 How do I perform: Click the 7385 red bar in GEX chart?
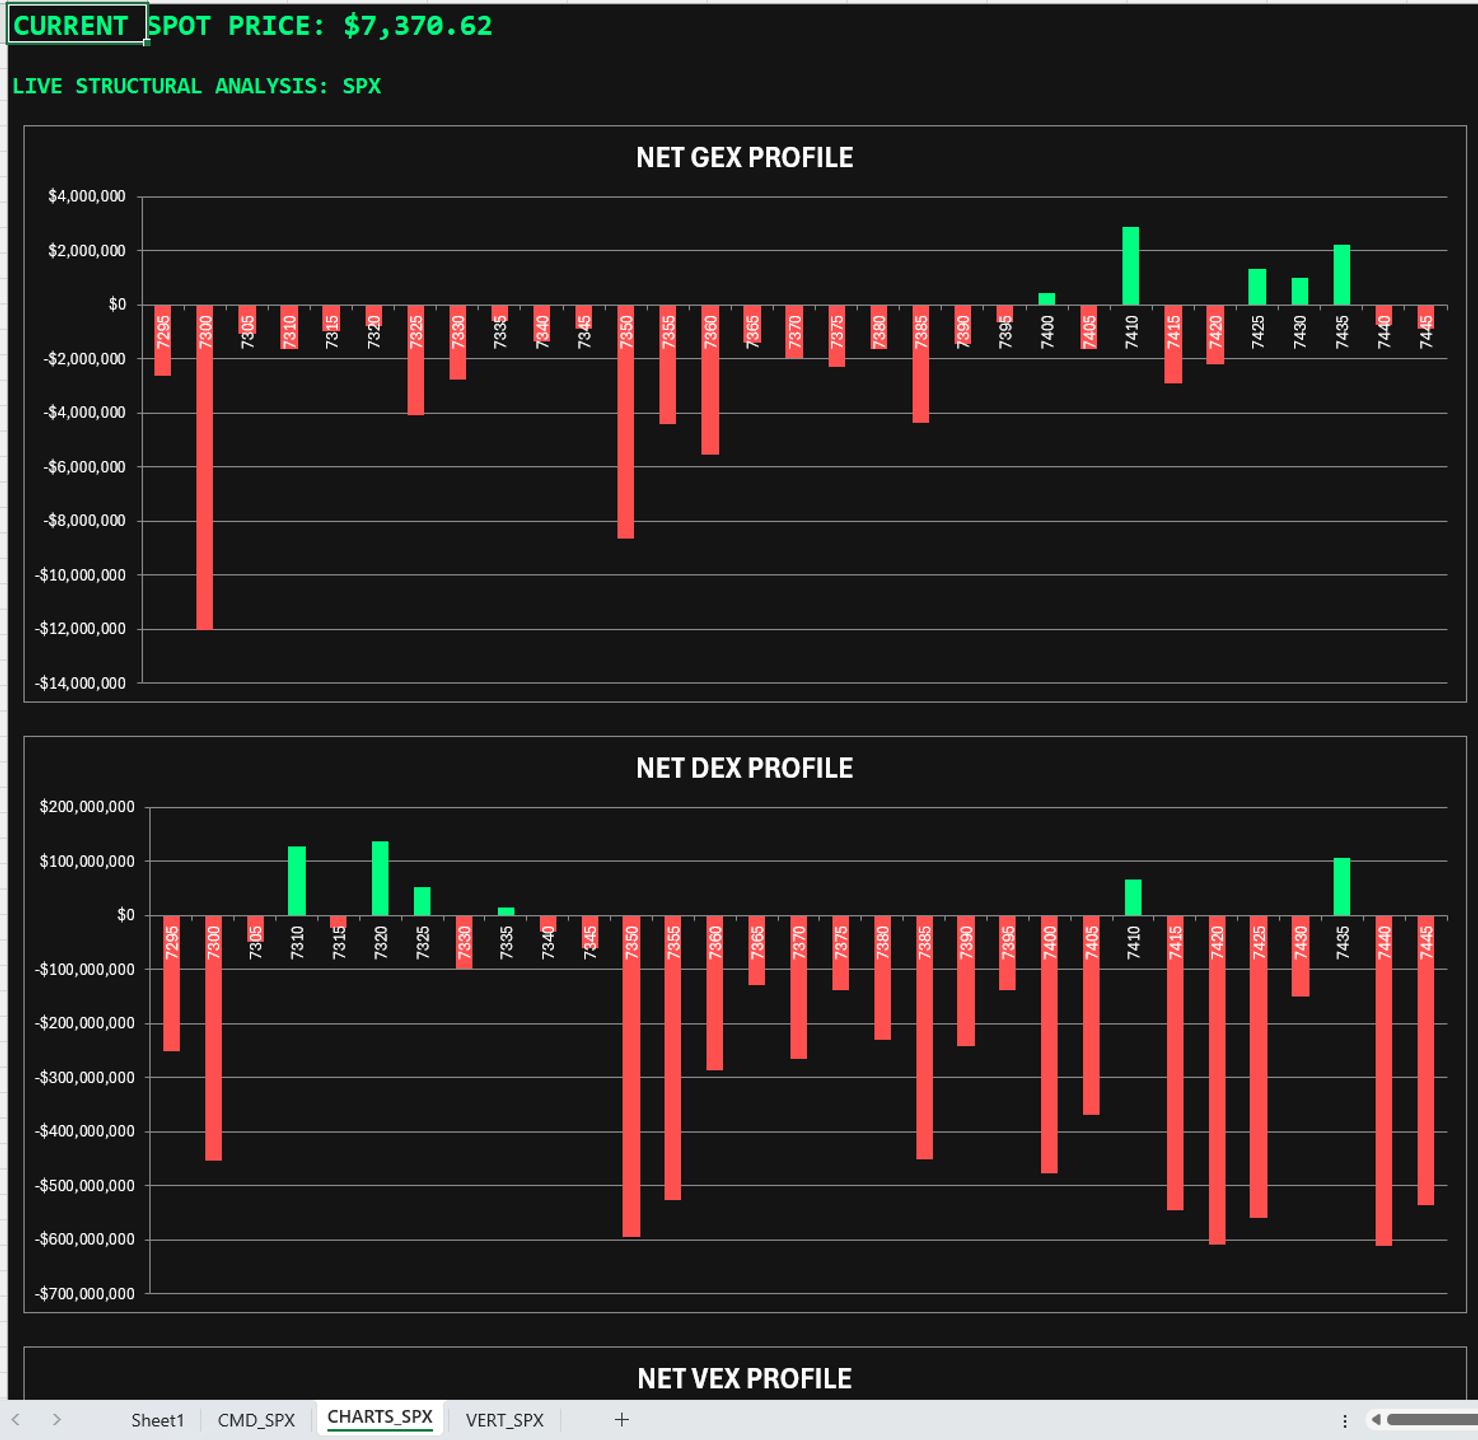921,364
